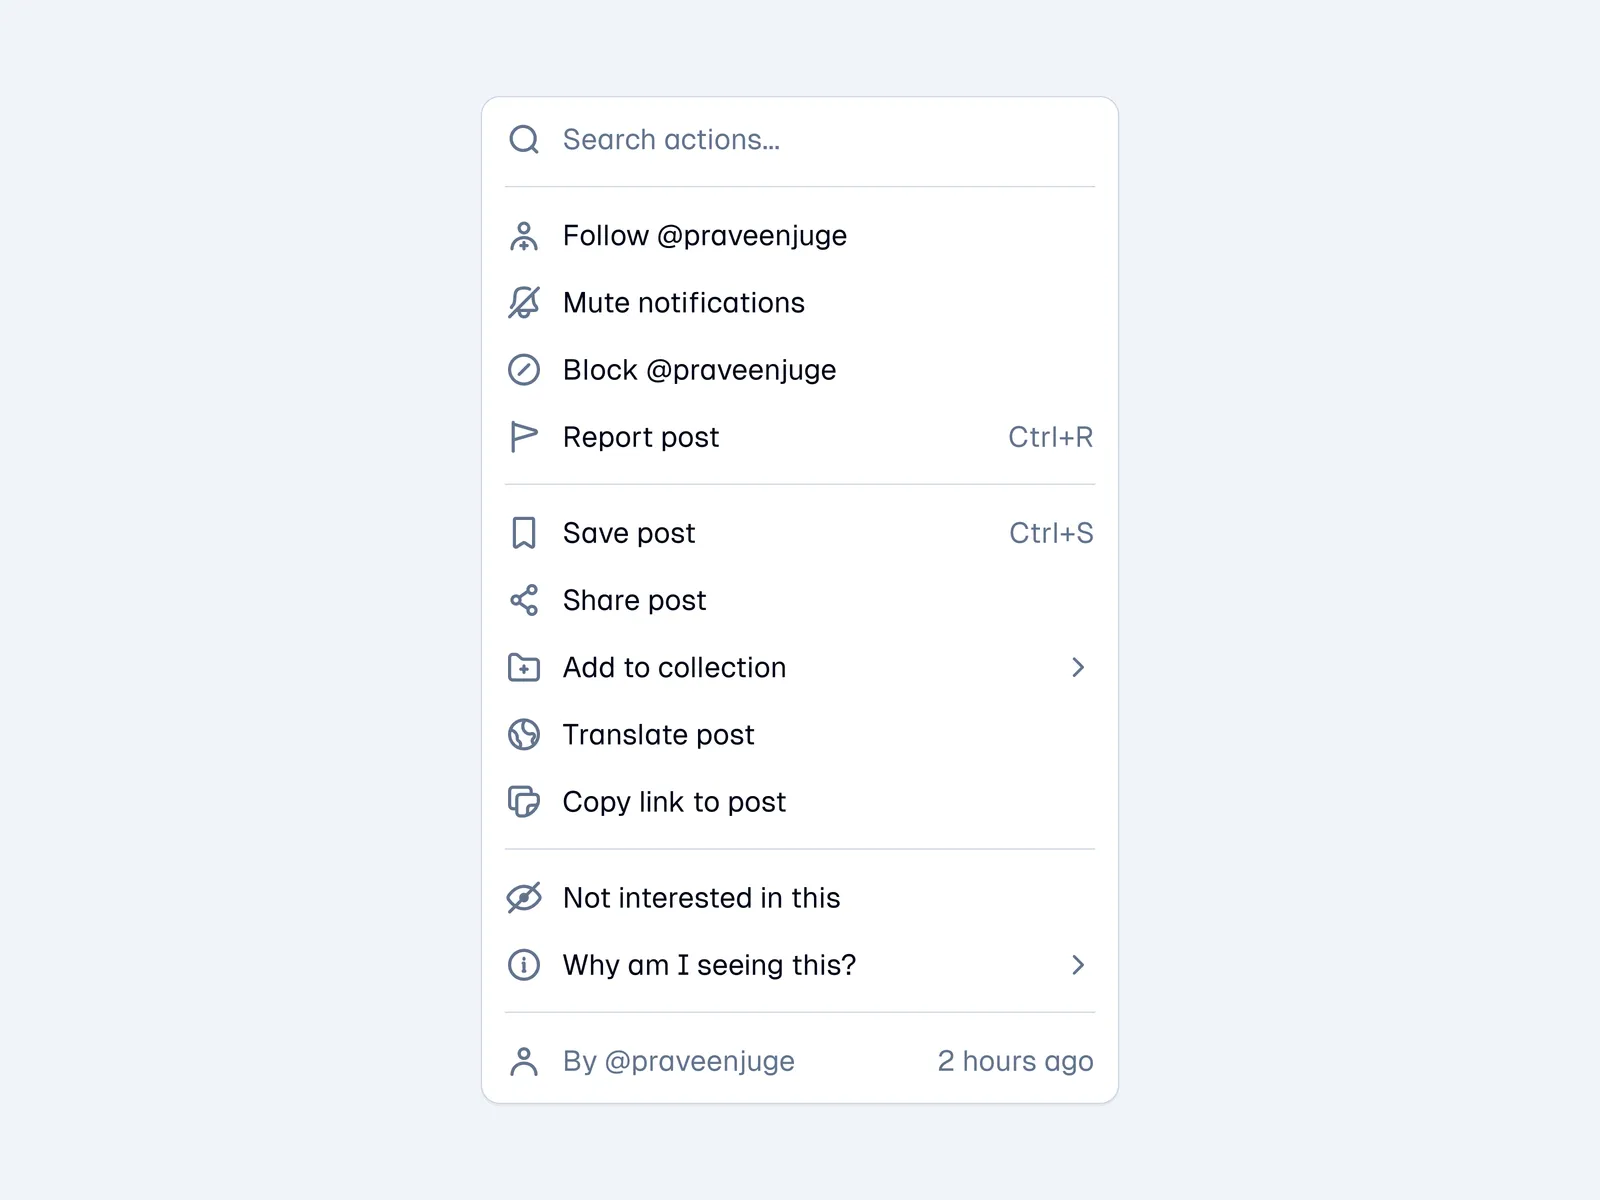Expand the Add to collection submenu arrow

pos(1078,668)
